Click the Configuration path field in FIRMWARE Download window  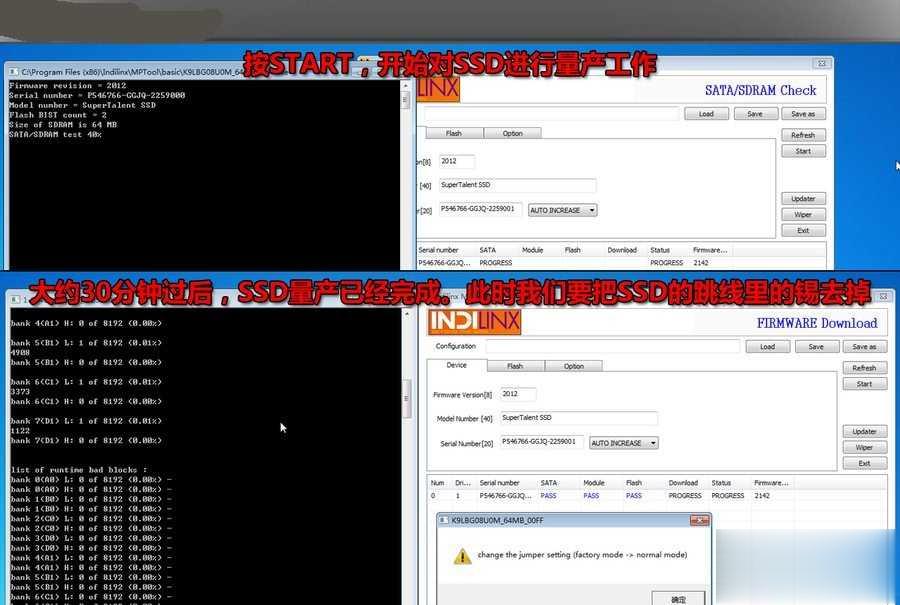[612, 346]
